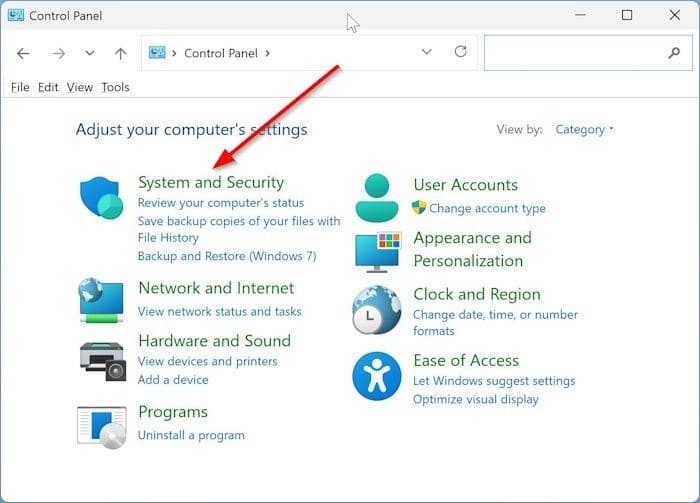Click the Clock and Region globe icon
This screenshot has width=700, height=503.
coord(377,311)
